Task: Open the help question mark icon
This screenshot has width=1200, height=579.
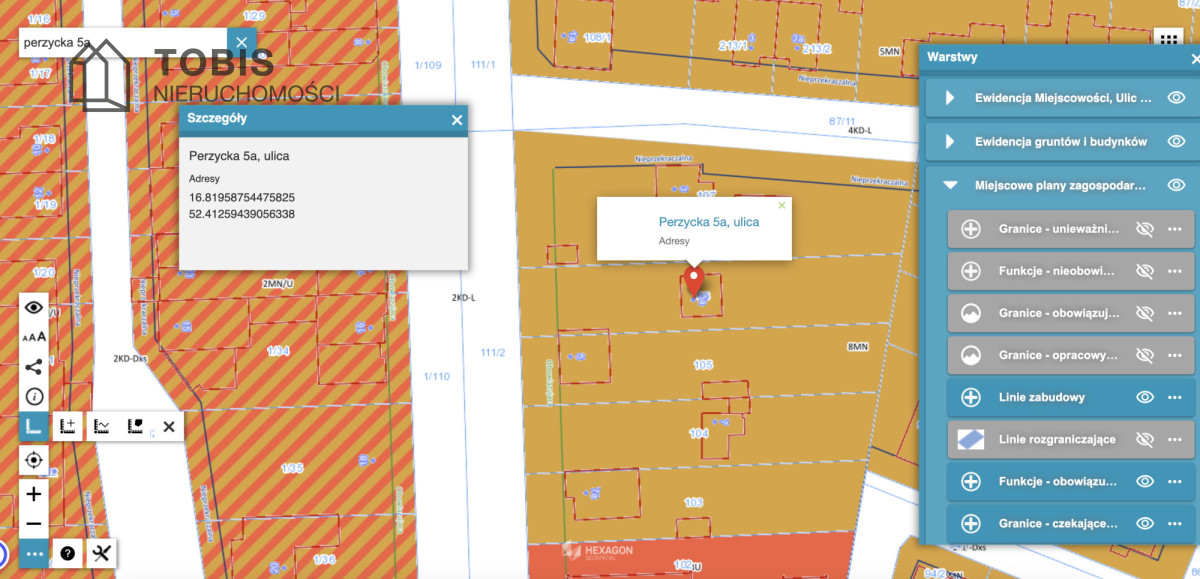Action: (x=68, y=553)
